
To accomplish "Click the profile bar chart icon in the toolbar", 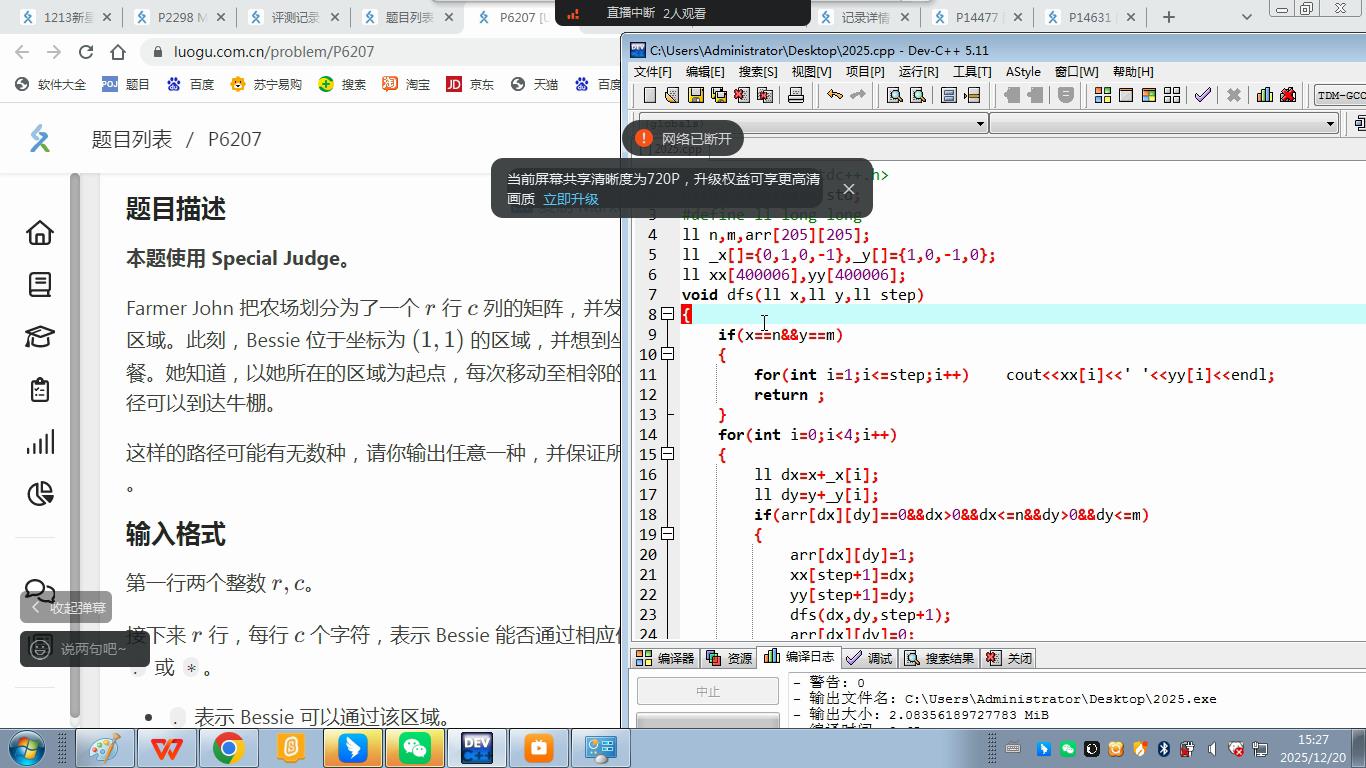I will [1265, 95].
